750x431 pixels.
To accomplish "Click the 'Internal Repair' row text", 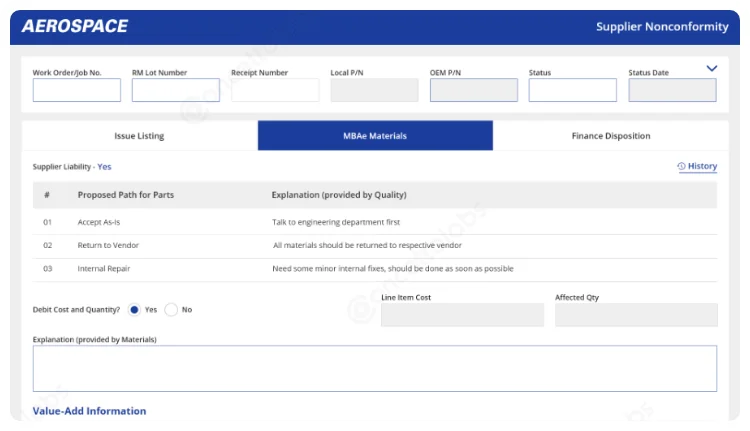I will pos(104,268).
